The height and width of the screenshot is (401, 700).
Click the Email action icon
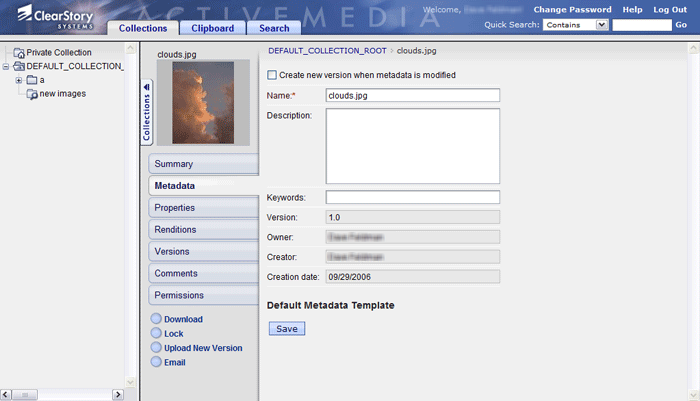point(155,362)
